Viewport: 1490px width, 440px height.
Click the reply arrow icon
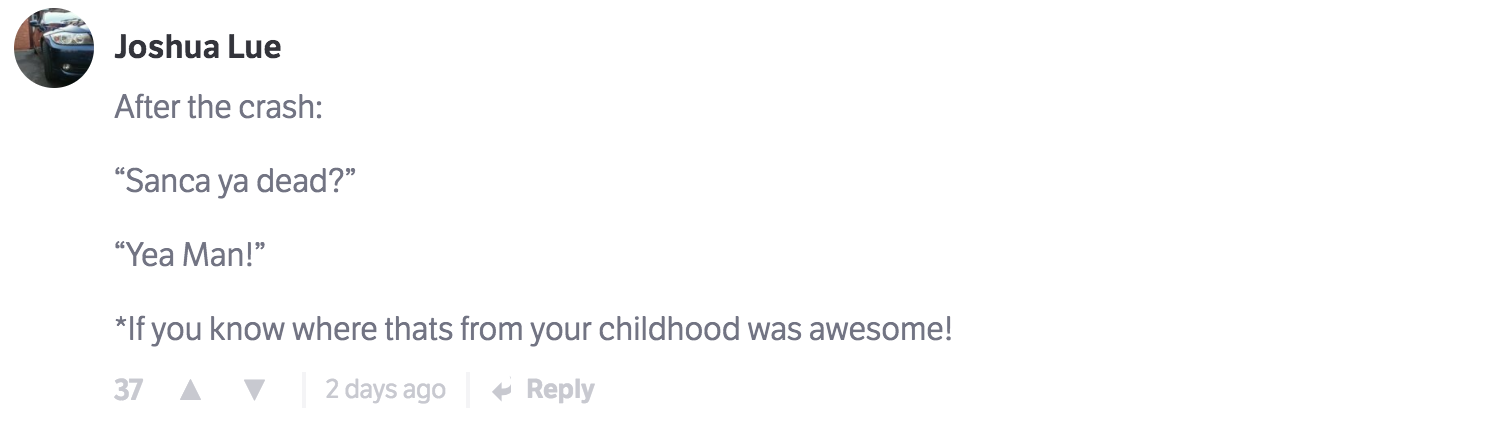pos(502,390)
